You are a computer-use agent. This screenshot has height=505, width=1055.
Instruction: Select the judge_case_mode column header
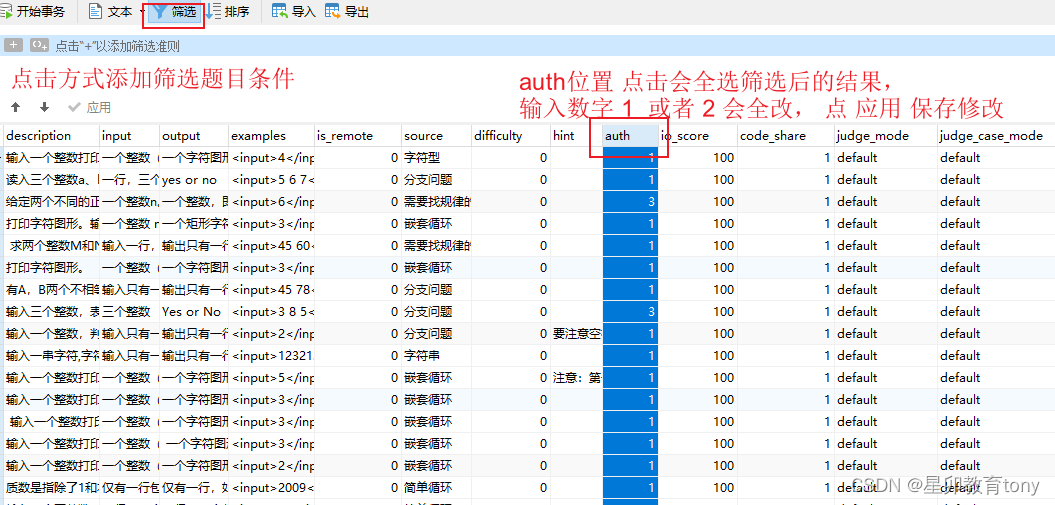point(996,136)
